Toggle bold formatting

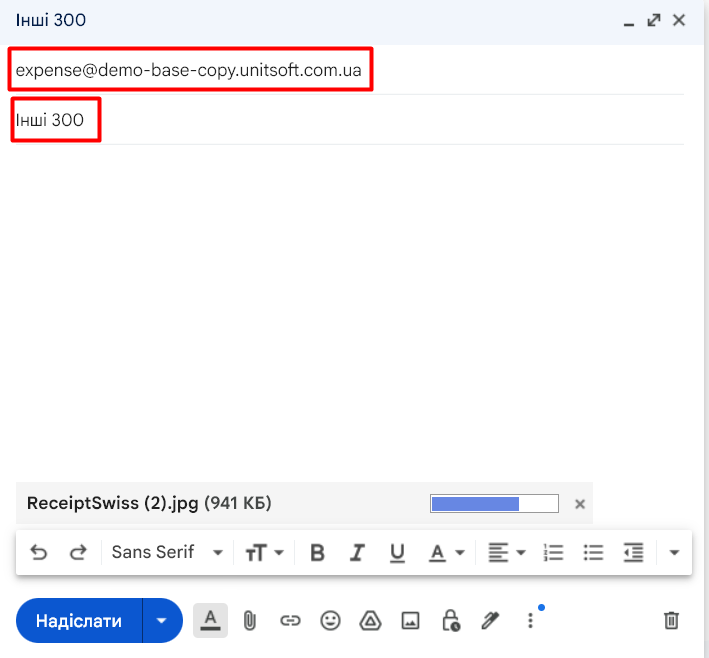click(x=317, y=552)
